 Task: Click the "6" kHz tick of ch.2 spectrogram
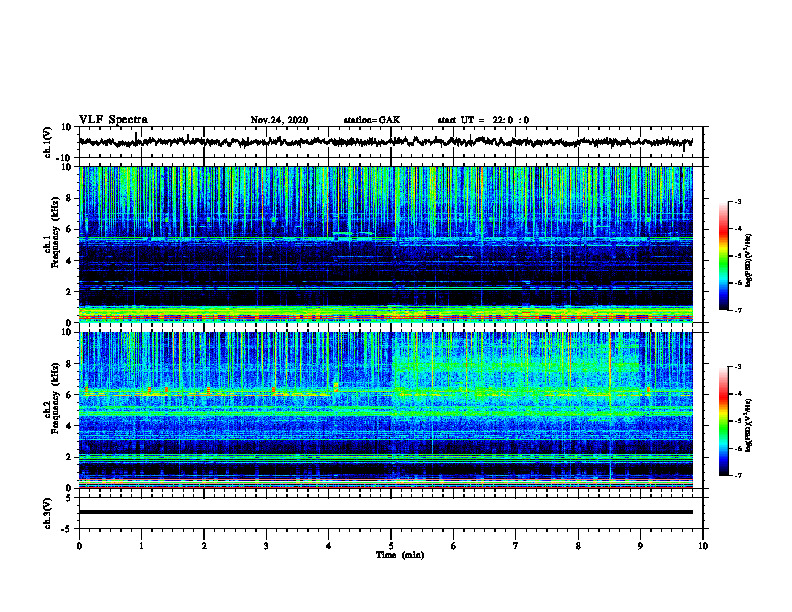tap(69, 395)
